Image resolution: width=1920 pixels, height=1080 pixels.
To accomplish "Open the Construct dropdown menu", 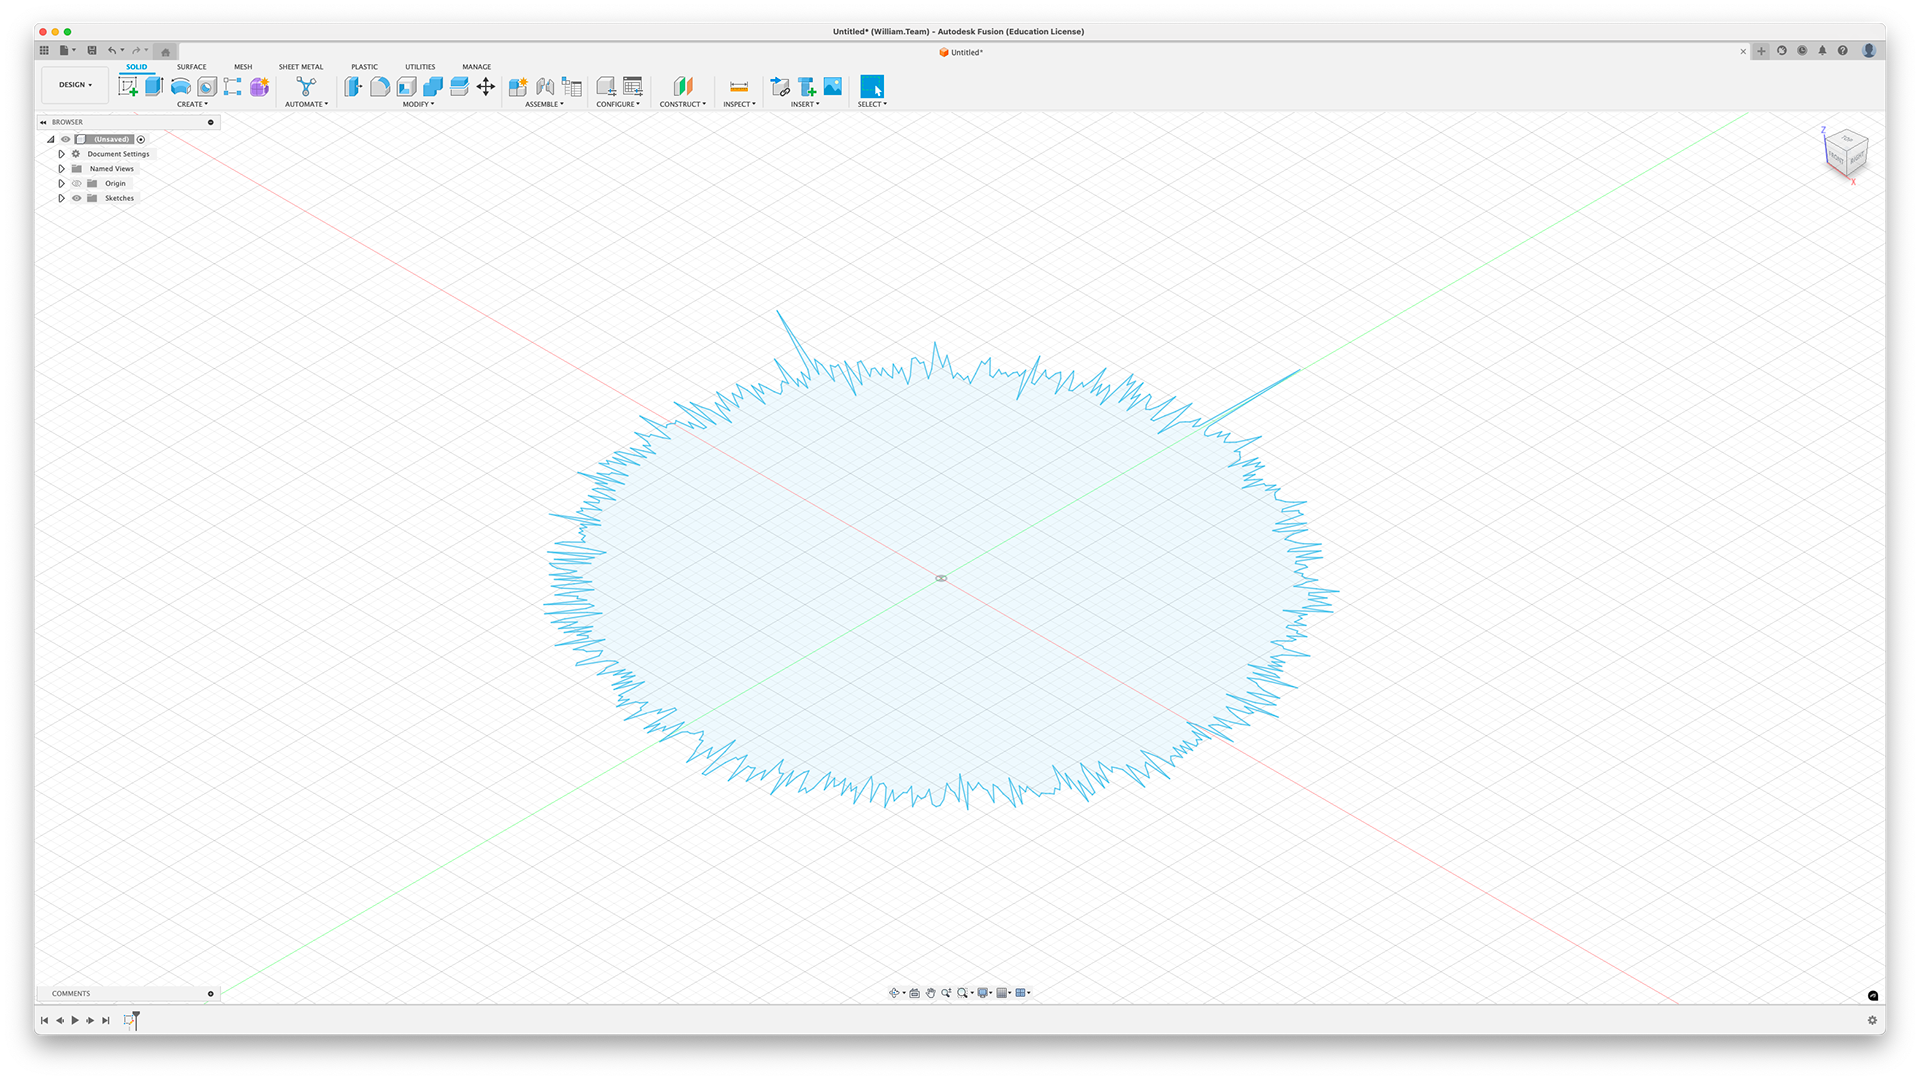I will pyautogui.click(x=683, y=104).
